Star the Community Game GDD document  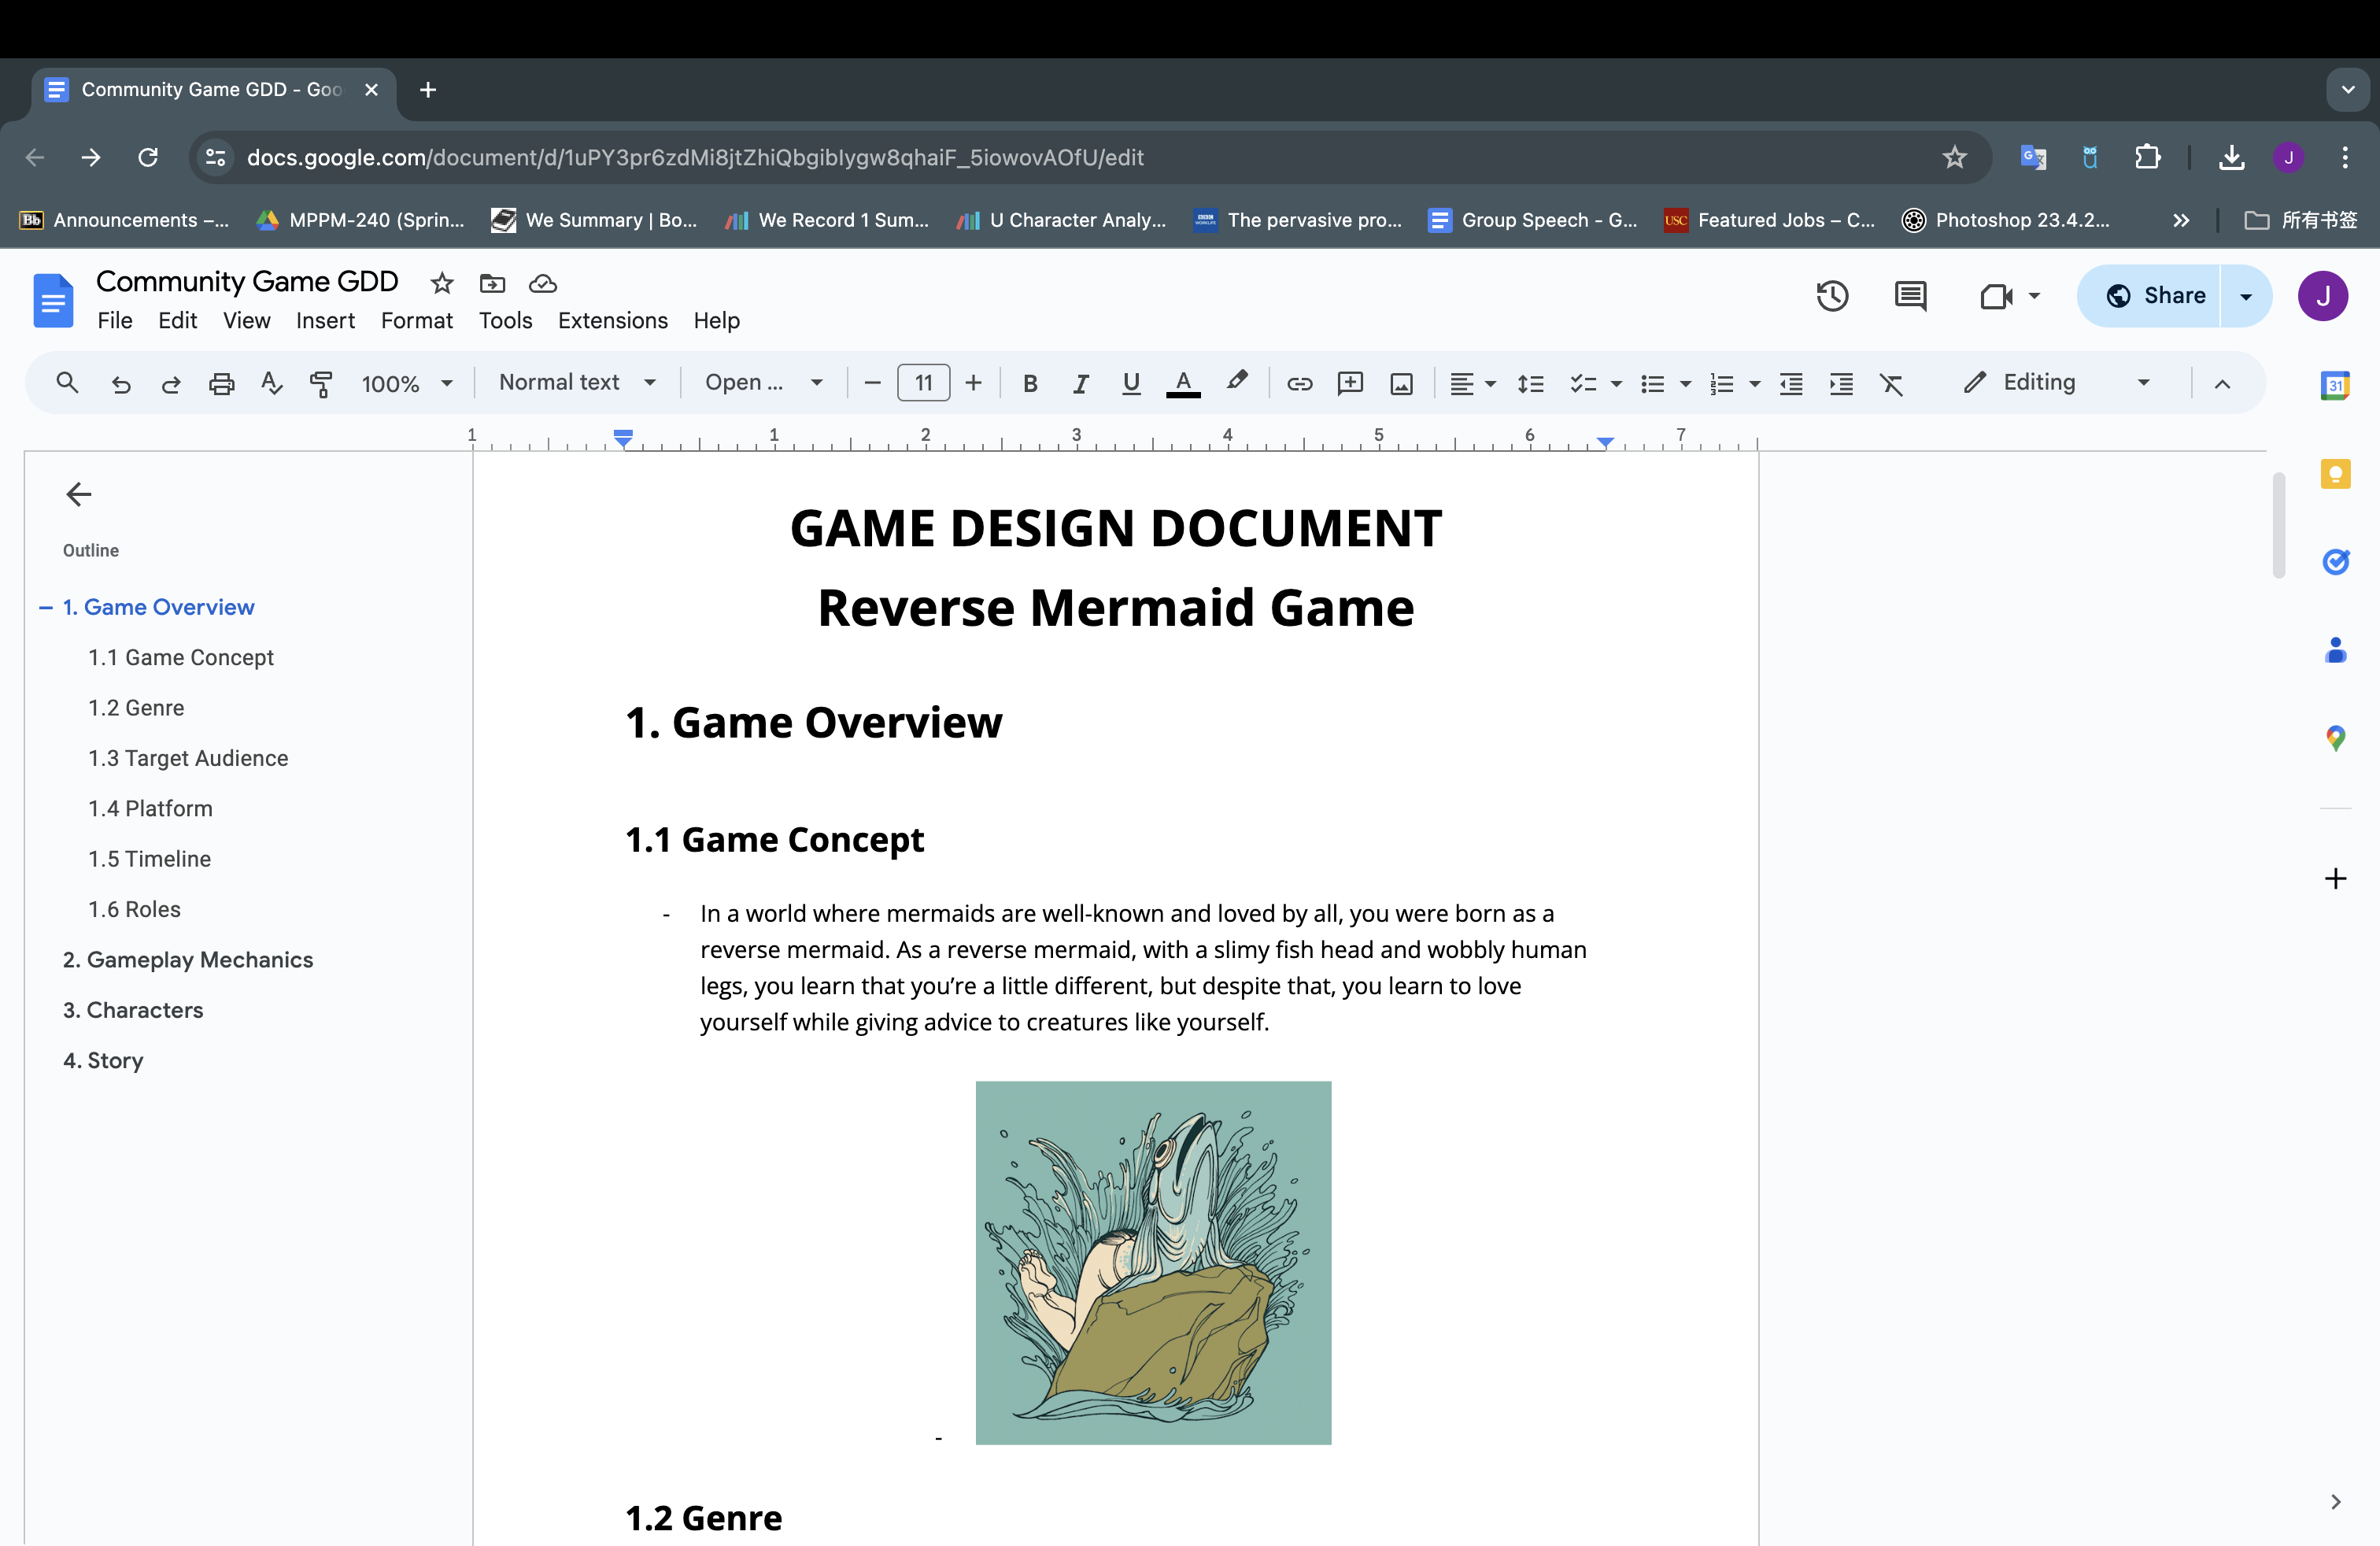[441, 283]
